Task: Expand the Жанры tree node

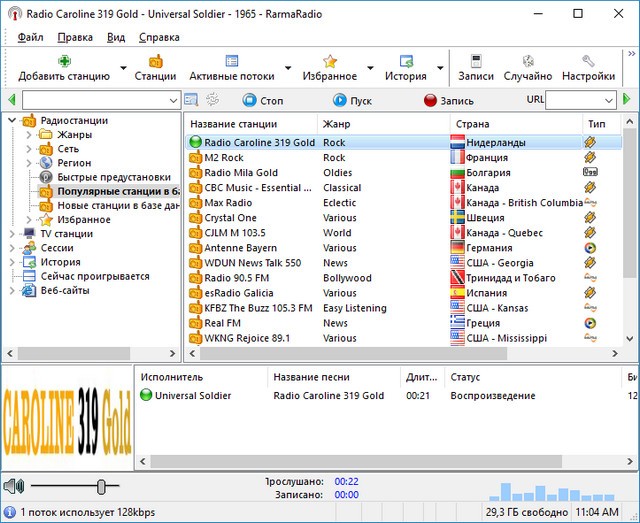Action: point(30,135)
